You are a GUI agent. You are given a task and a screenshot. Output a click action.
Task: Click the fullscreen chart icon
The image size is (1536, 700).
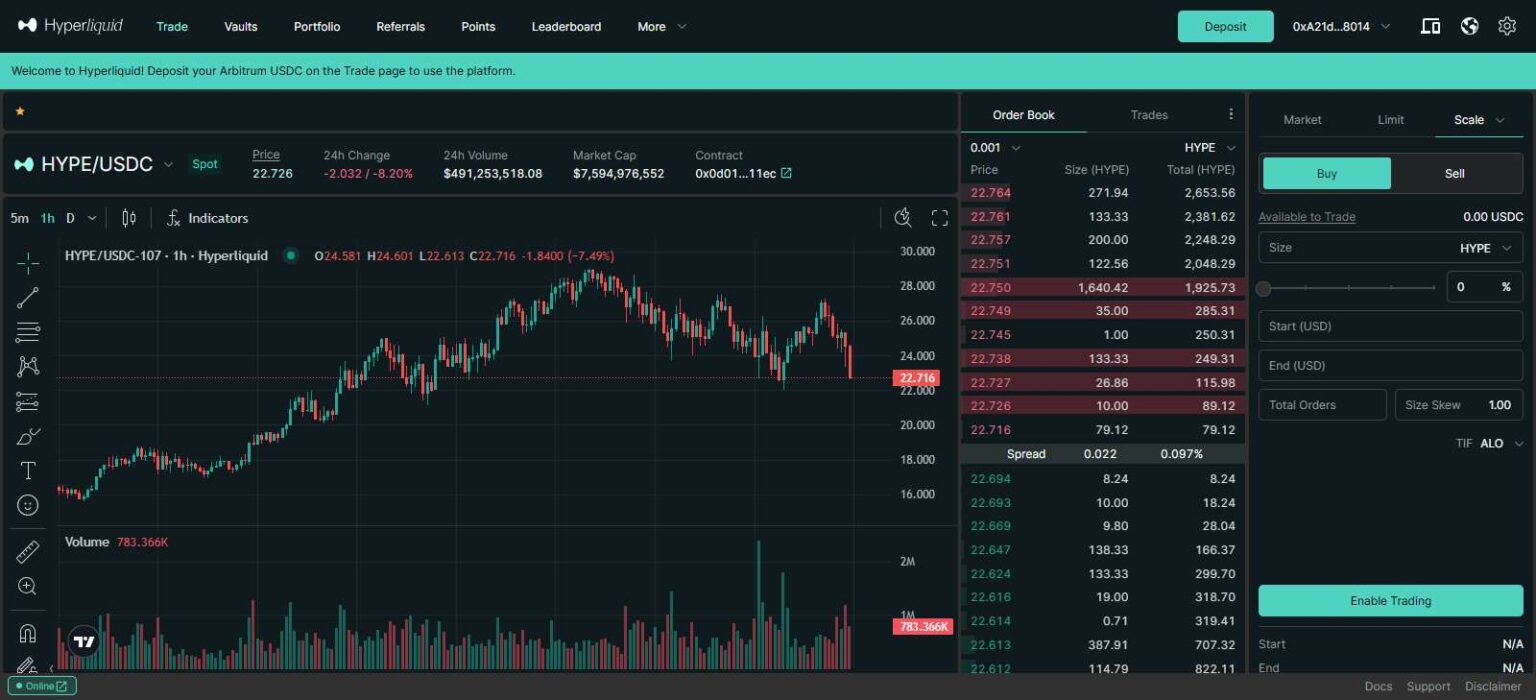[939, 218]
